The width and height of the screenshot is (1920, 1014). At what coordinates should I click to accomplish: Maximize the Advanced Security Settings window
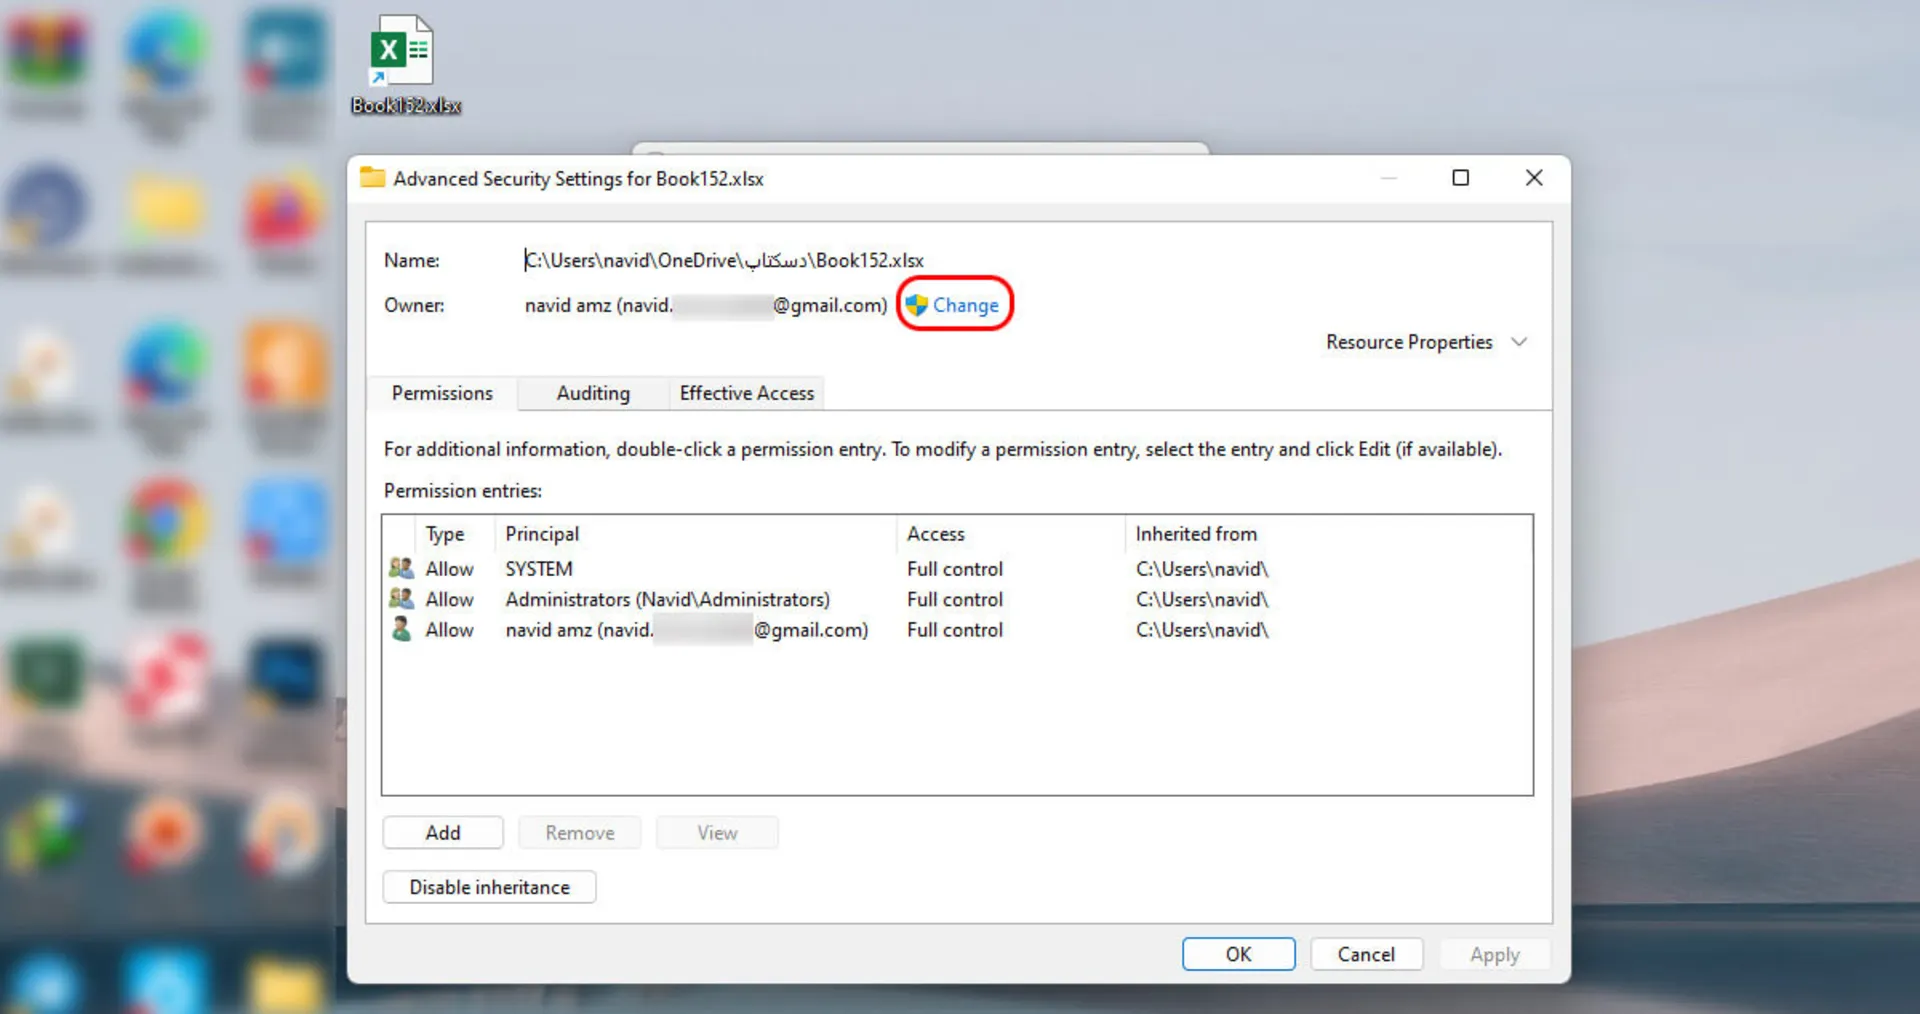click(1461, 178)
